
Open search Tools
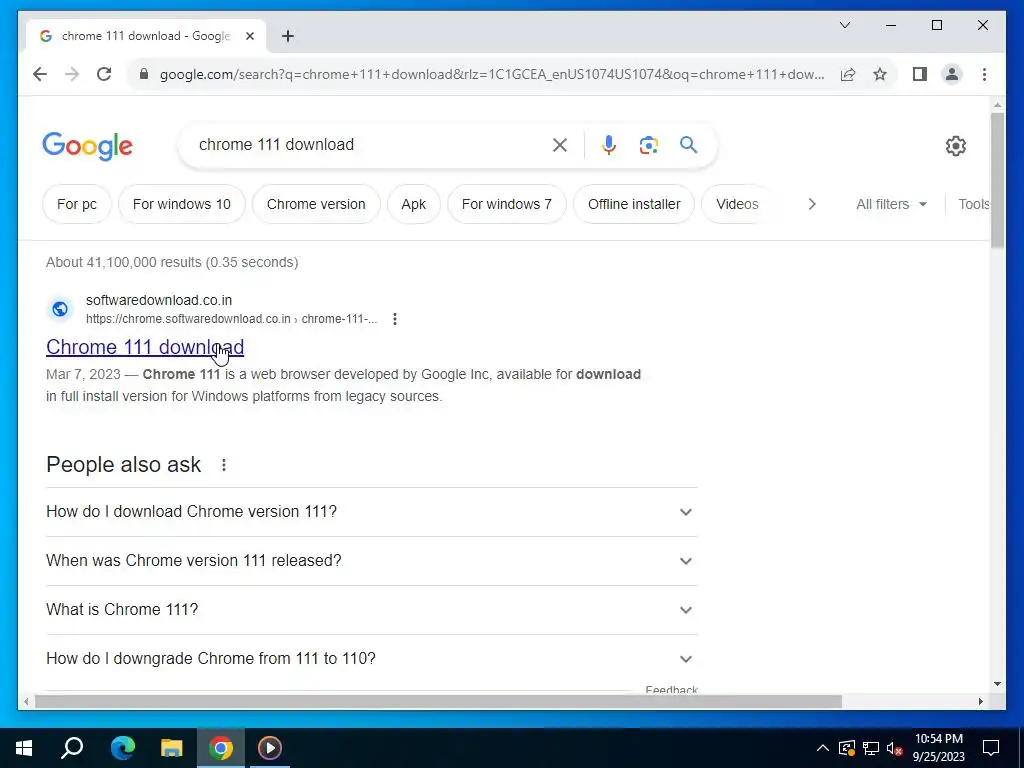pos(973,204)
